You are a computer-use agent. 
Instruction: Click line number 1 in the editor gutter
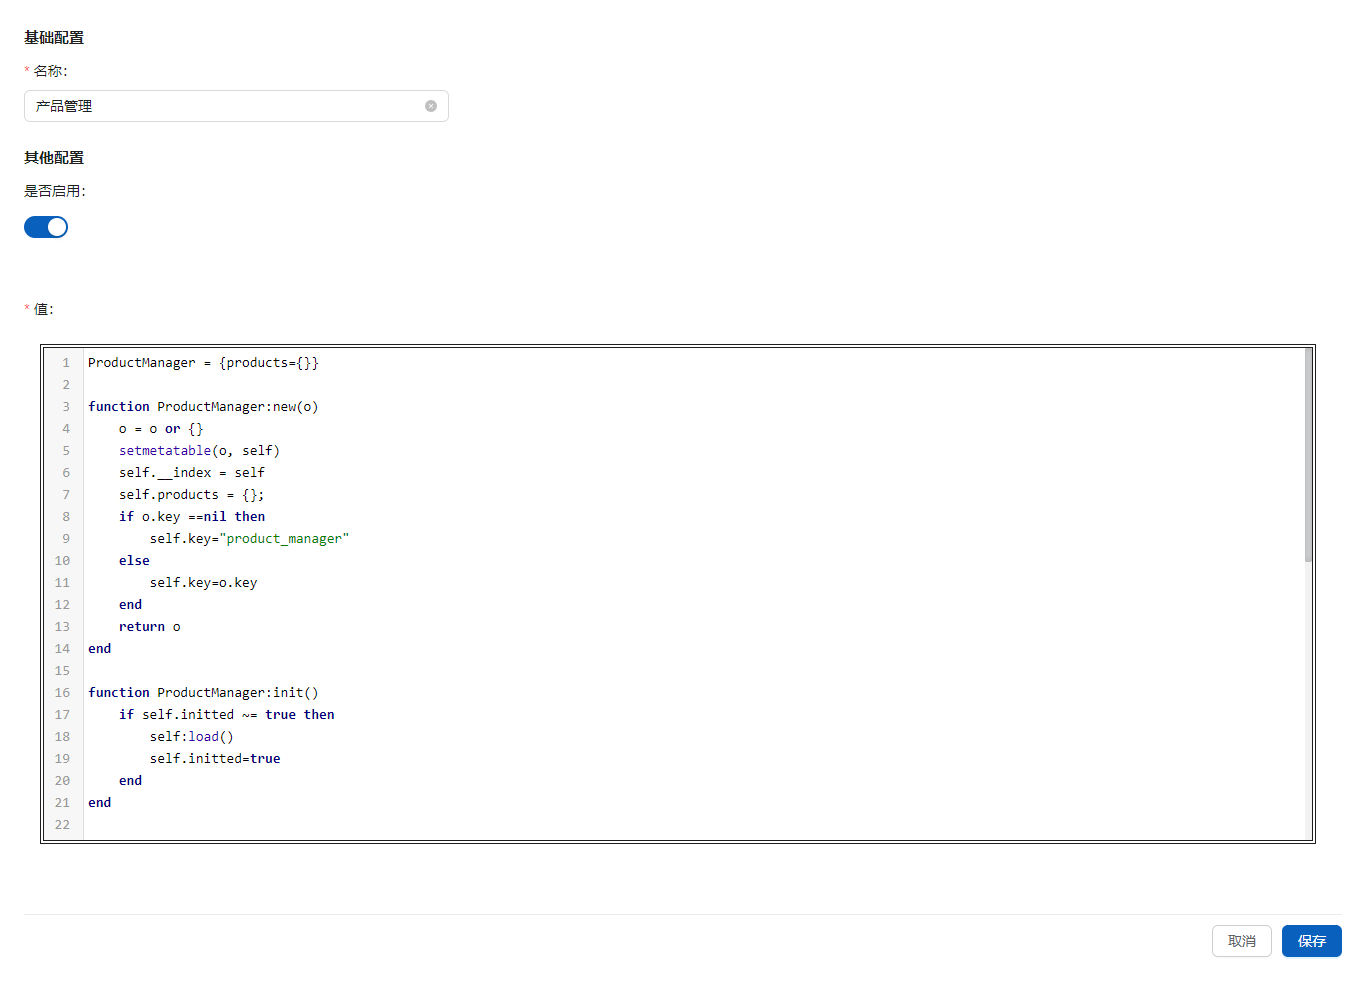pos(66,363)
